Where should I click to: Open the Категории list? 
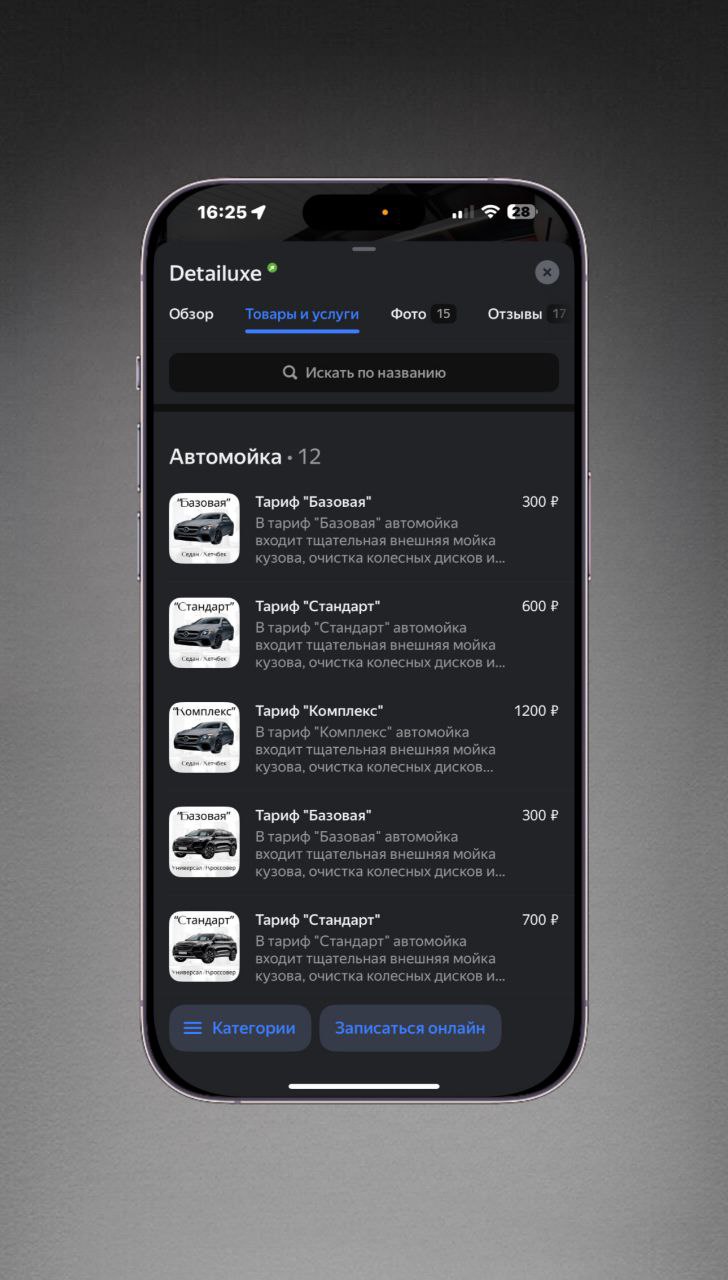(x=240, y=1028)
